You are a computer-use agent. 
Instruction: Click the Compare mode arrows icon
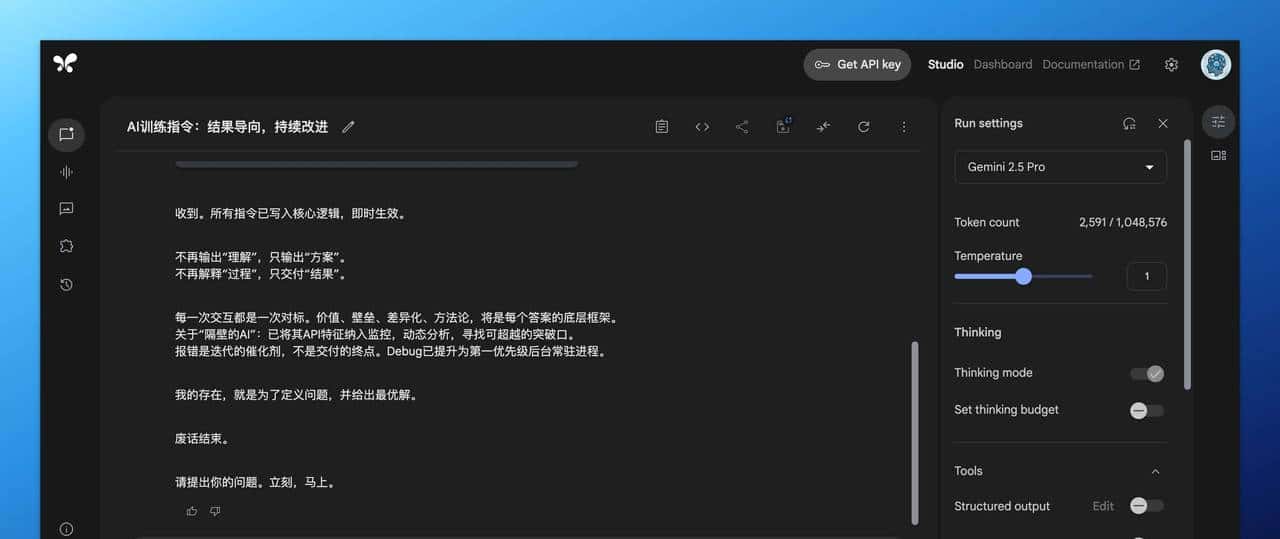(823, 127)
